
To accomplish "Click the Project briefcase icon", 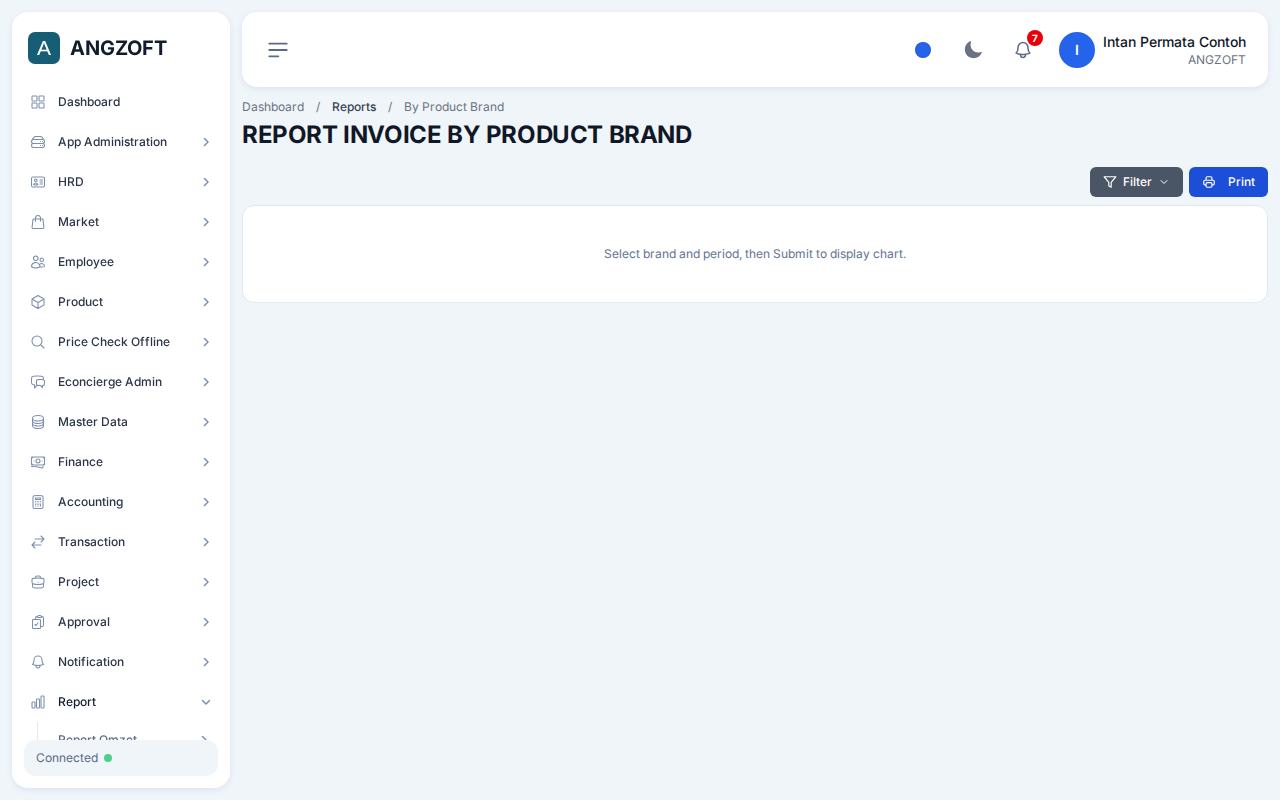I will (x=38, y=582).
